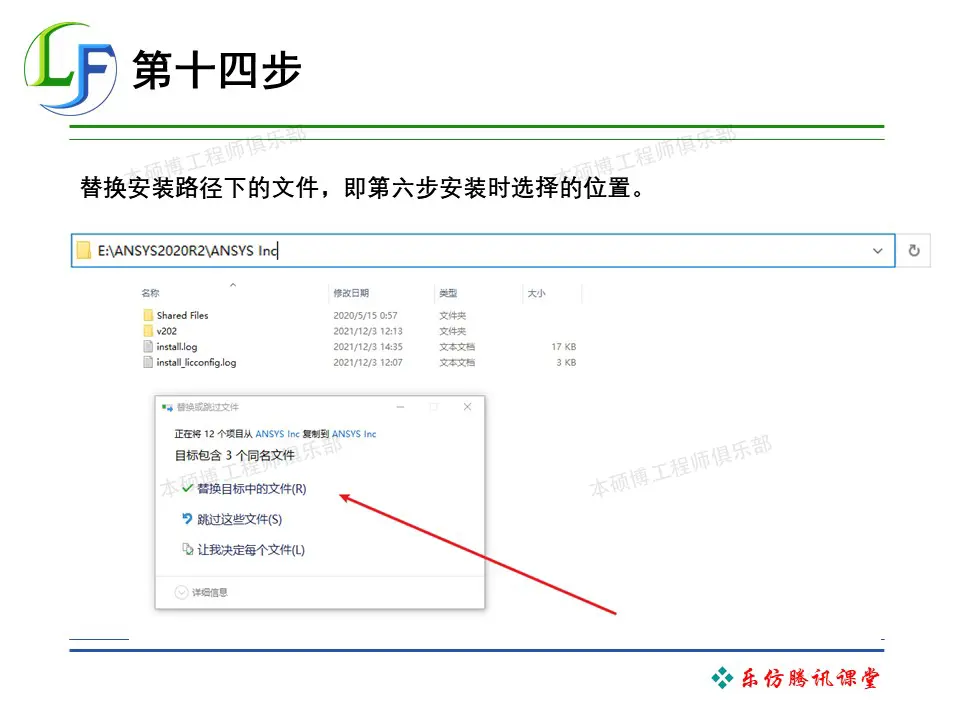Screen dimensions: 960x720
Task: Click the 文本文档 type of install.log
Action: (457, 347)
